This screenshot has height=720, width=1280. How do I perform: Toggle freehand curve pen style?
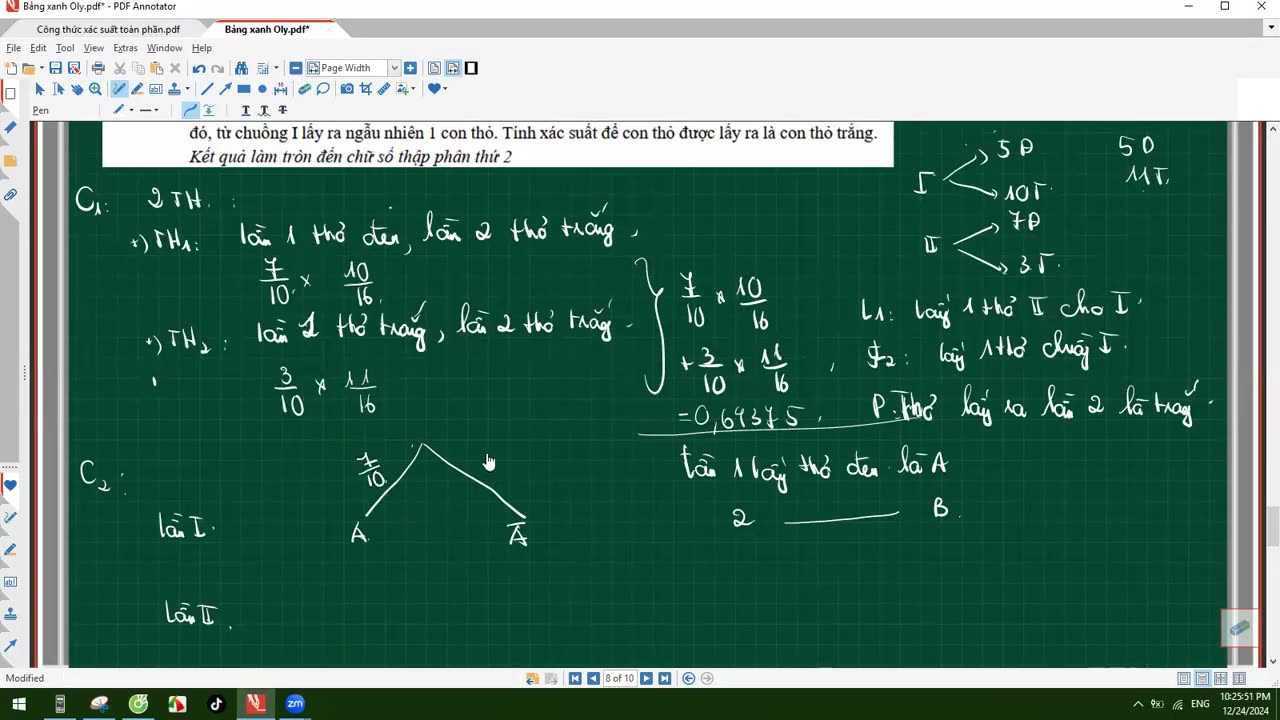190,110
